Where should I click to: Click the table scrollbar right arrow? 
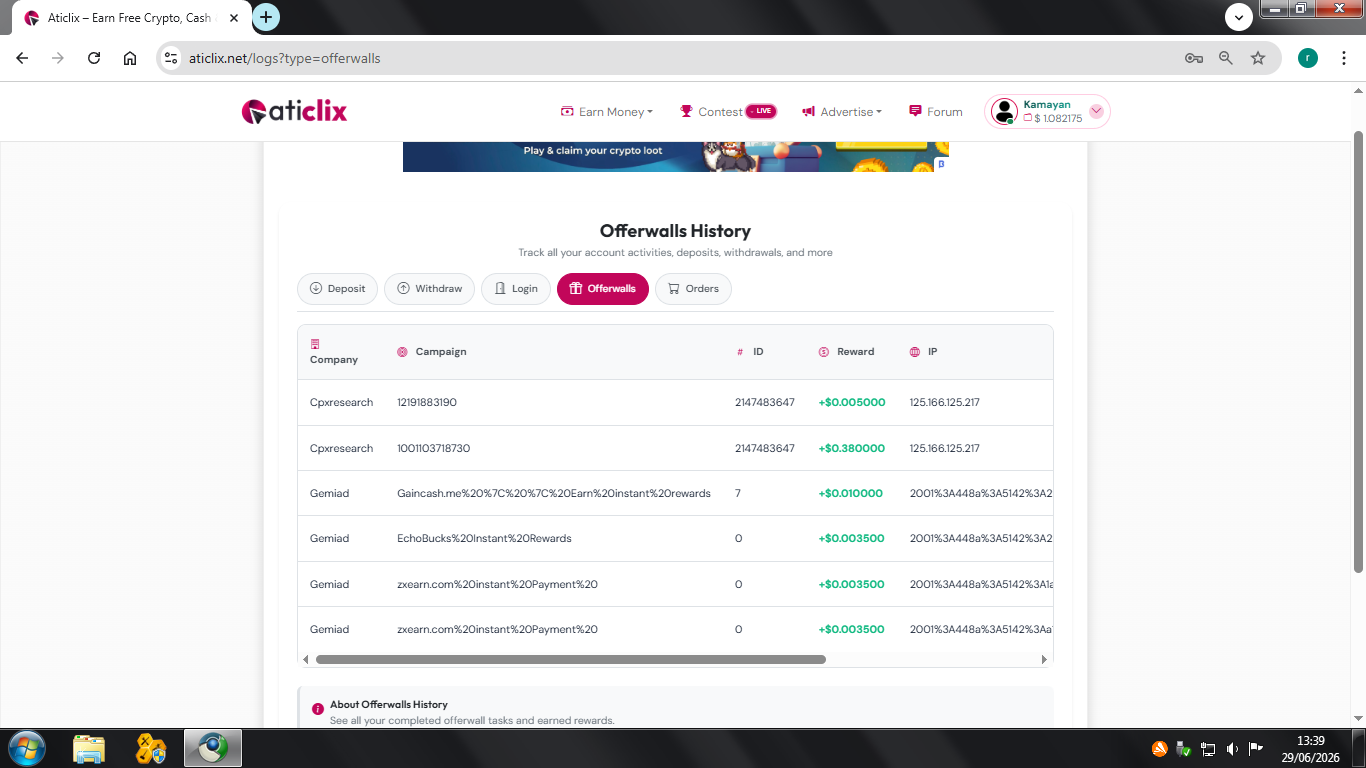1044,660
